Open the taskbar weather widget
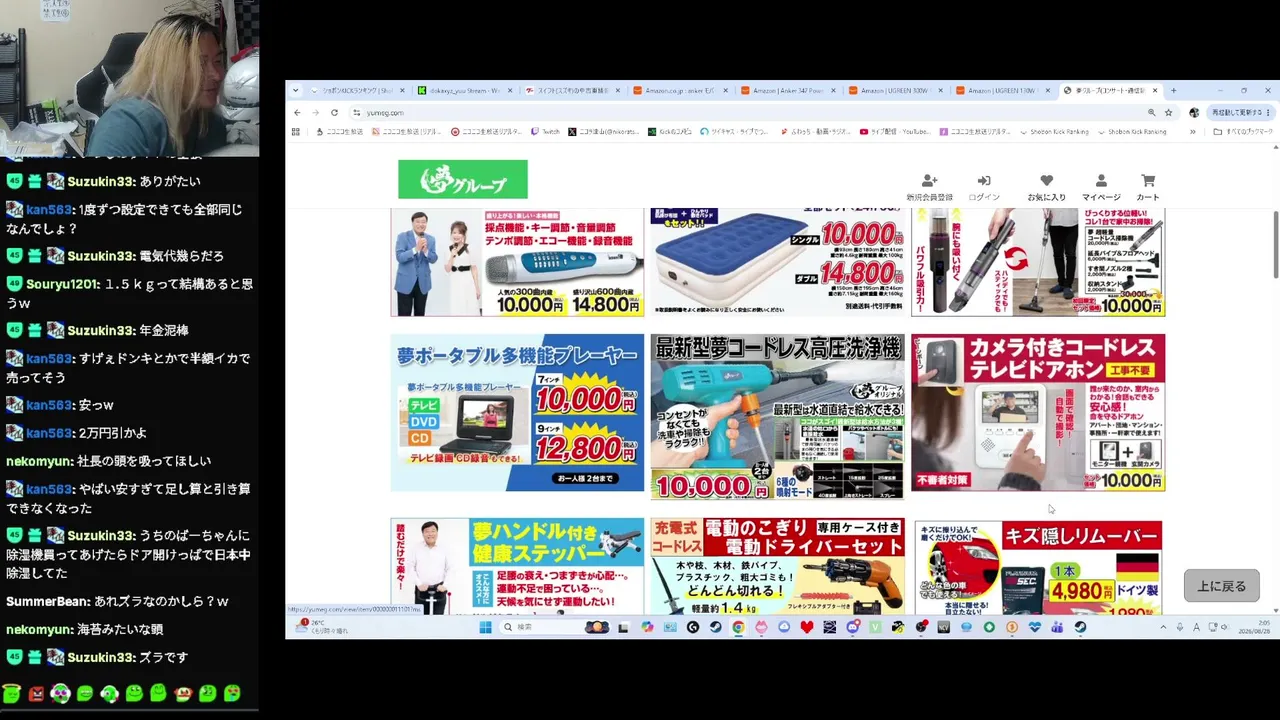Viewport: 1280px width, 720px height. pyautogui.click(x=322, y=627)
